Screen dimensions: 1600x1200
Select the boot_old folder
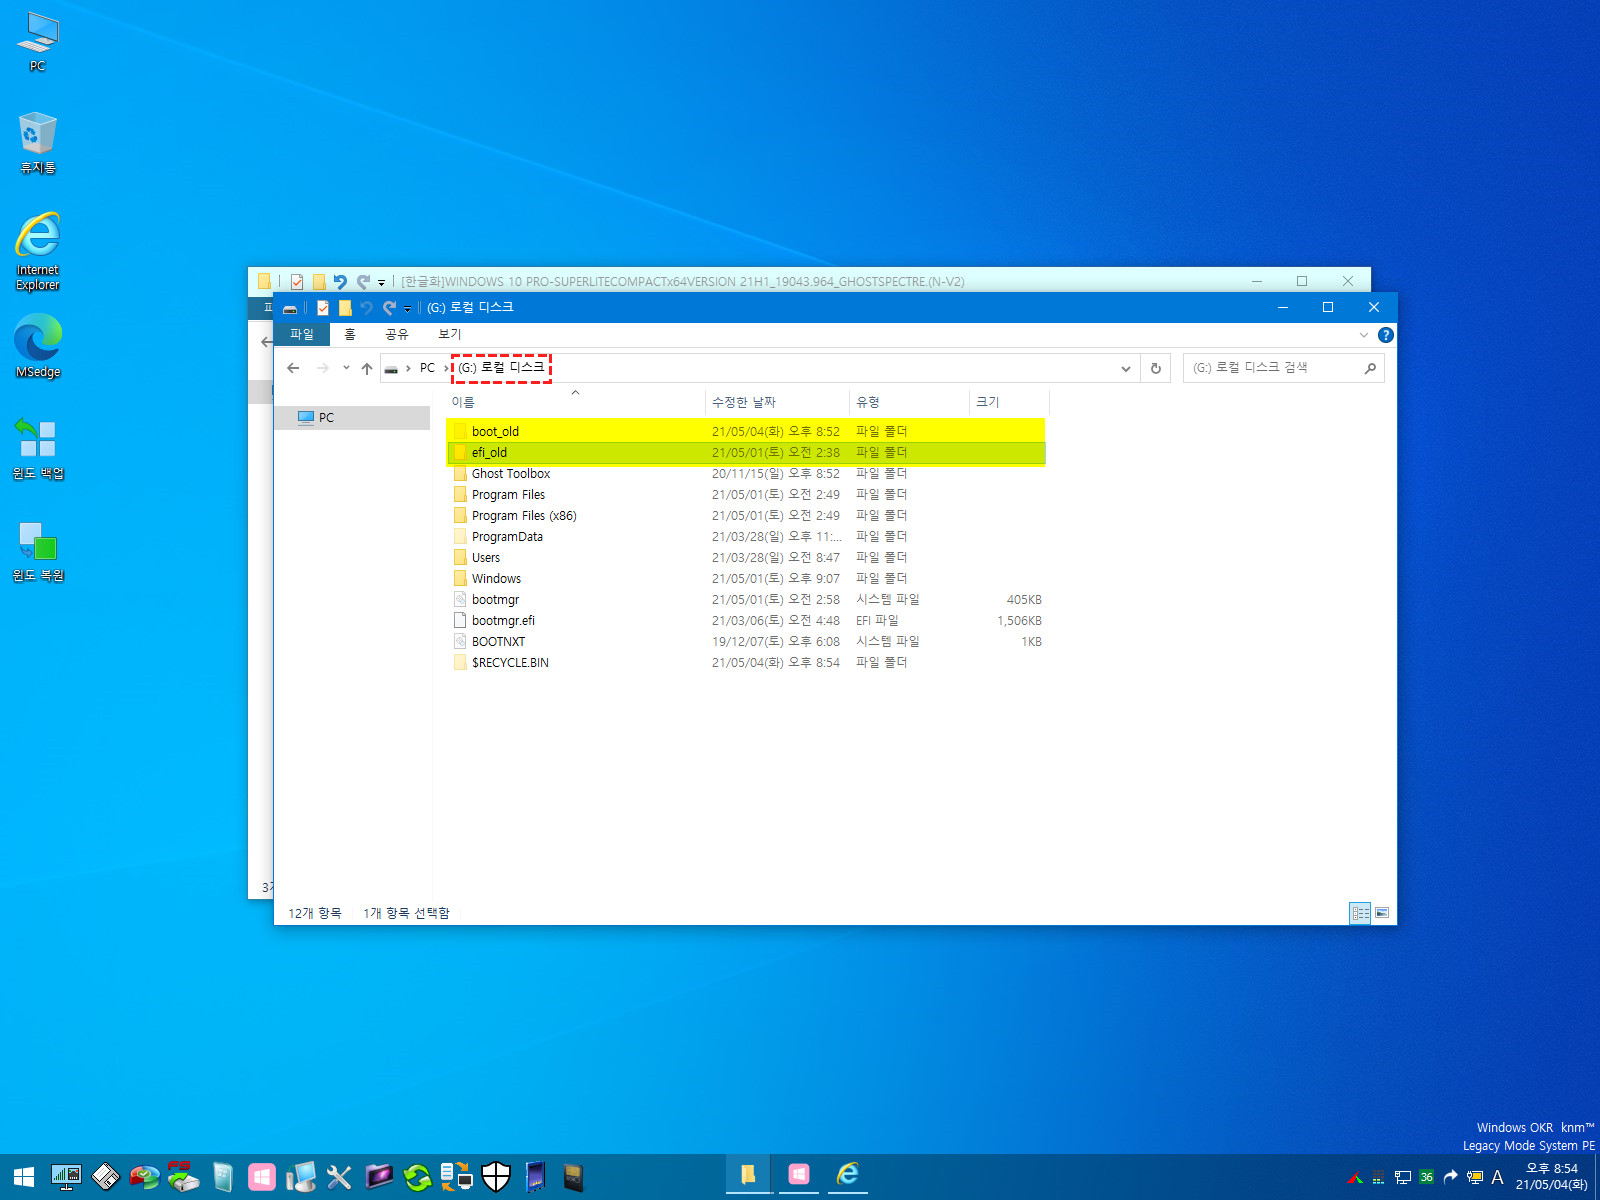(746, 432)
